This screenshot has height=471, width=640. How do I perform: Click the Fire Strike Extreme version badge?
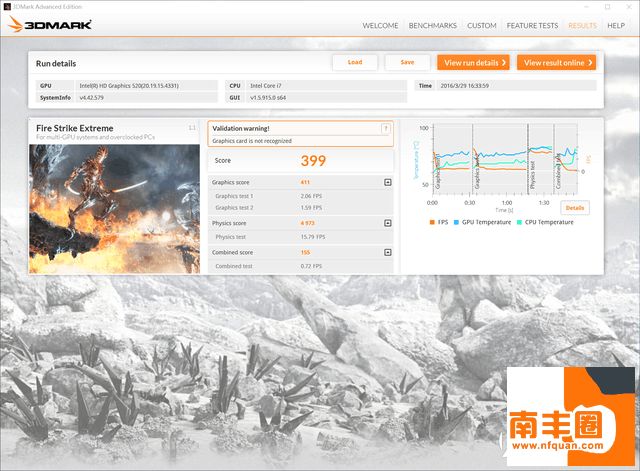(192, 128)
